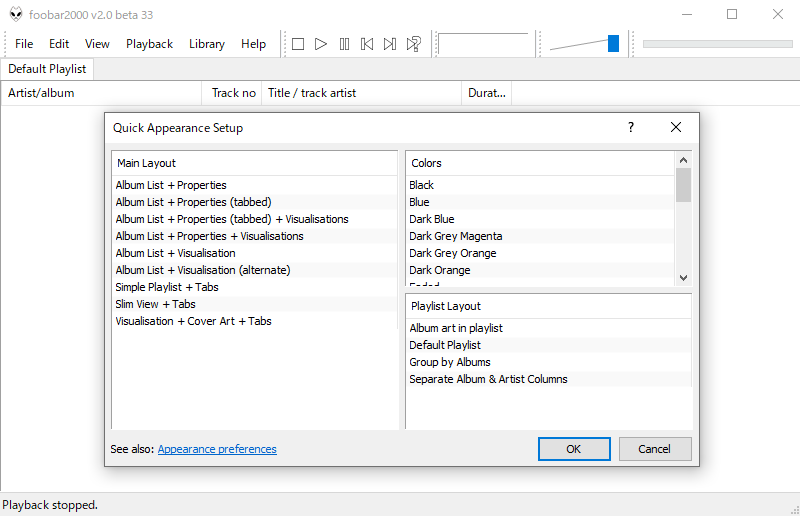800x516 pixels.
Task: Open the Edit menu
Action: (x=59, y=44)
